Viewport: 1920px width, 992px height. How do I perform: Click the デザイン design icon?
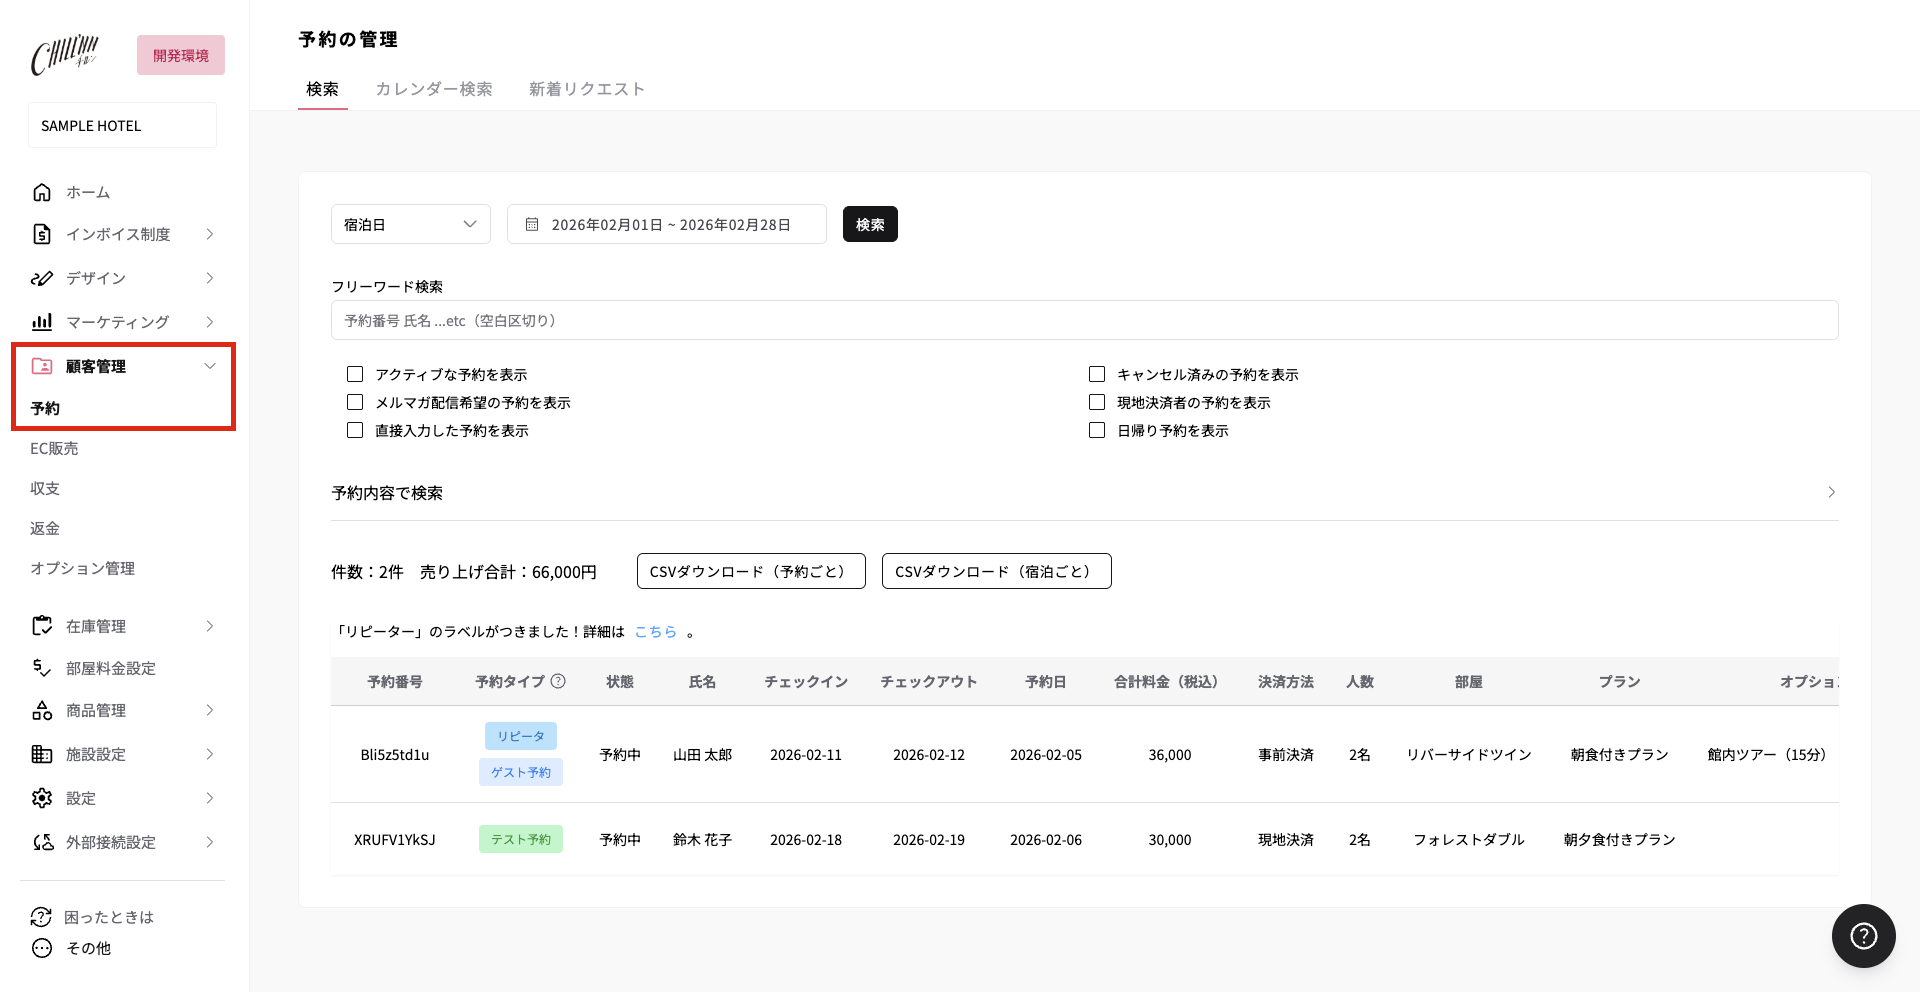click(x=41, y=278)
